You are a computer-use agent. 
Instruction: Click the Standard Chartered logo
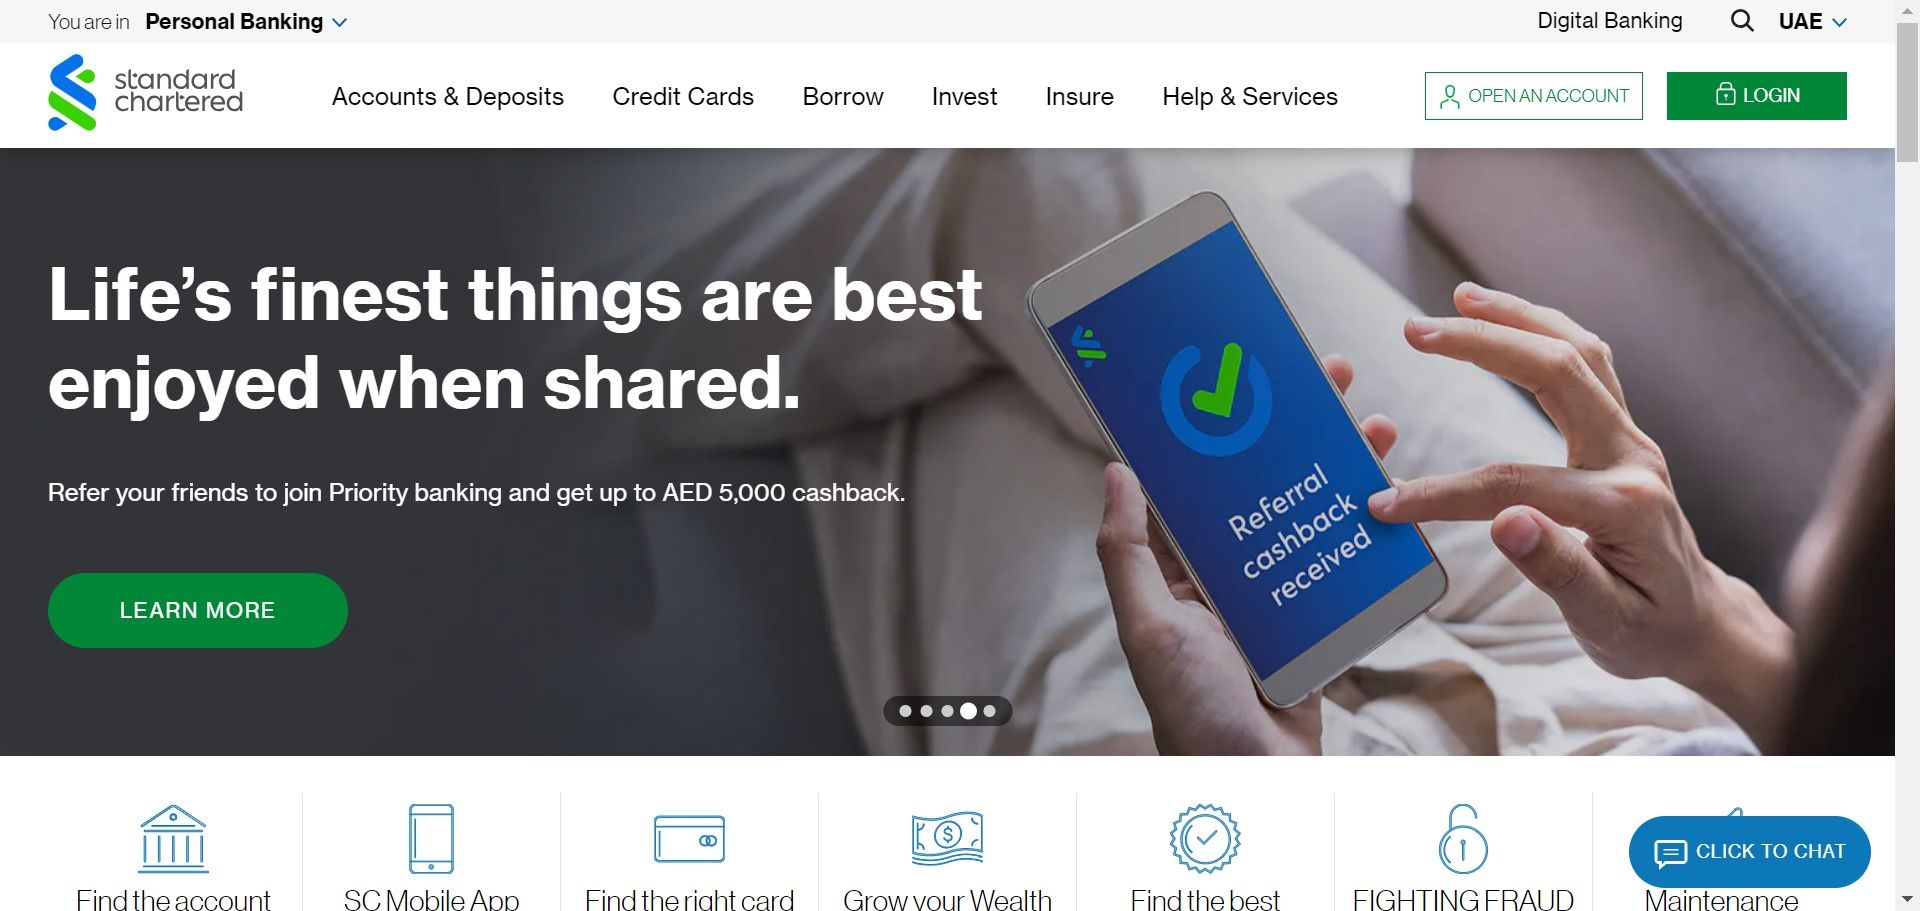[x=146, y=92]
